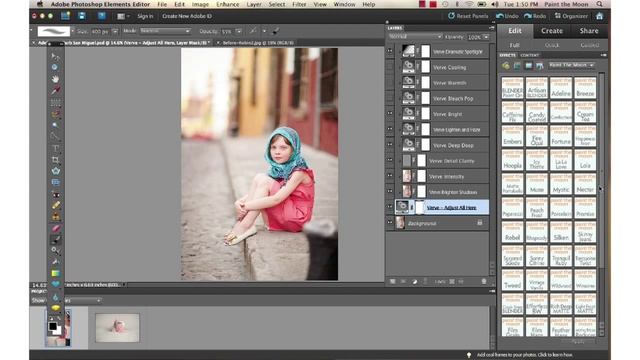The image size is (640, 360).
Task: Open the layer blend mode Normal dropdown
Action: 415,37
